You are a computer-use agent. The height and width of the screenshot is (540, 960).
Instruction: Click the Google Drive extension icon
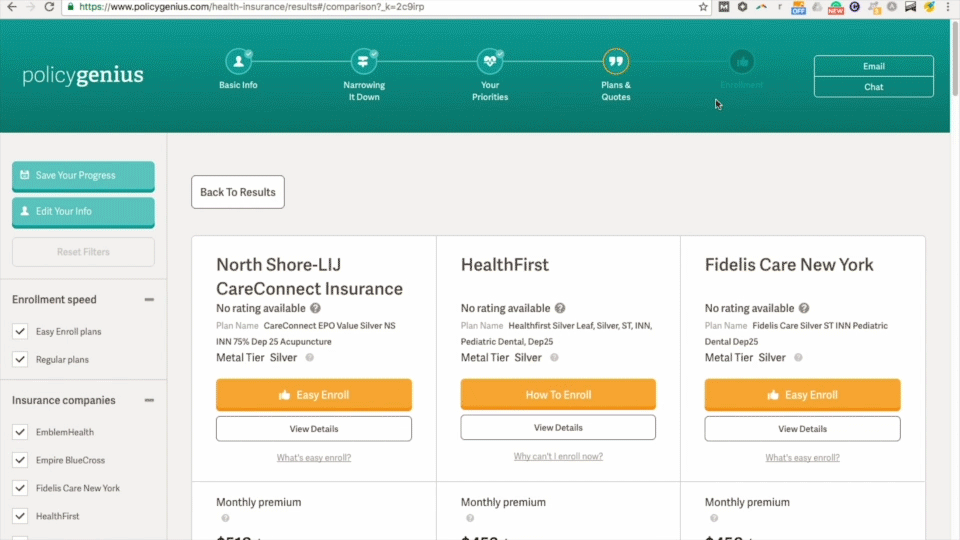point(817,7)
